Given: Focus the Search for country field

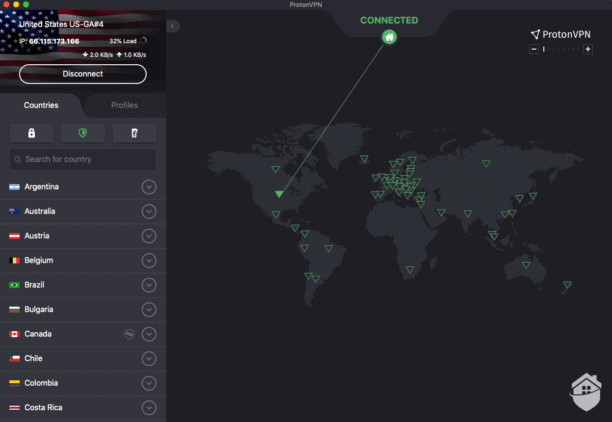Looking at the screenshot, I should pos(83,159).
